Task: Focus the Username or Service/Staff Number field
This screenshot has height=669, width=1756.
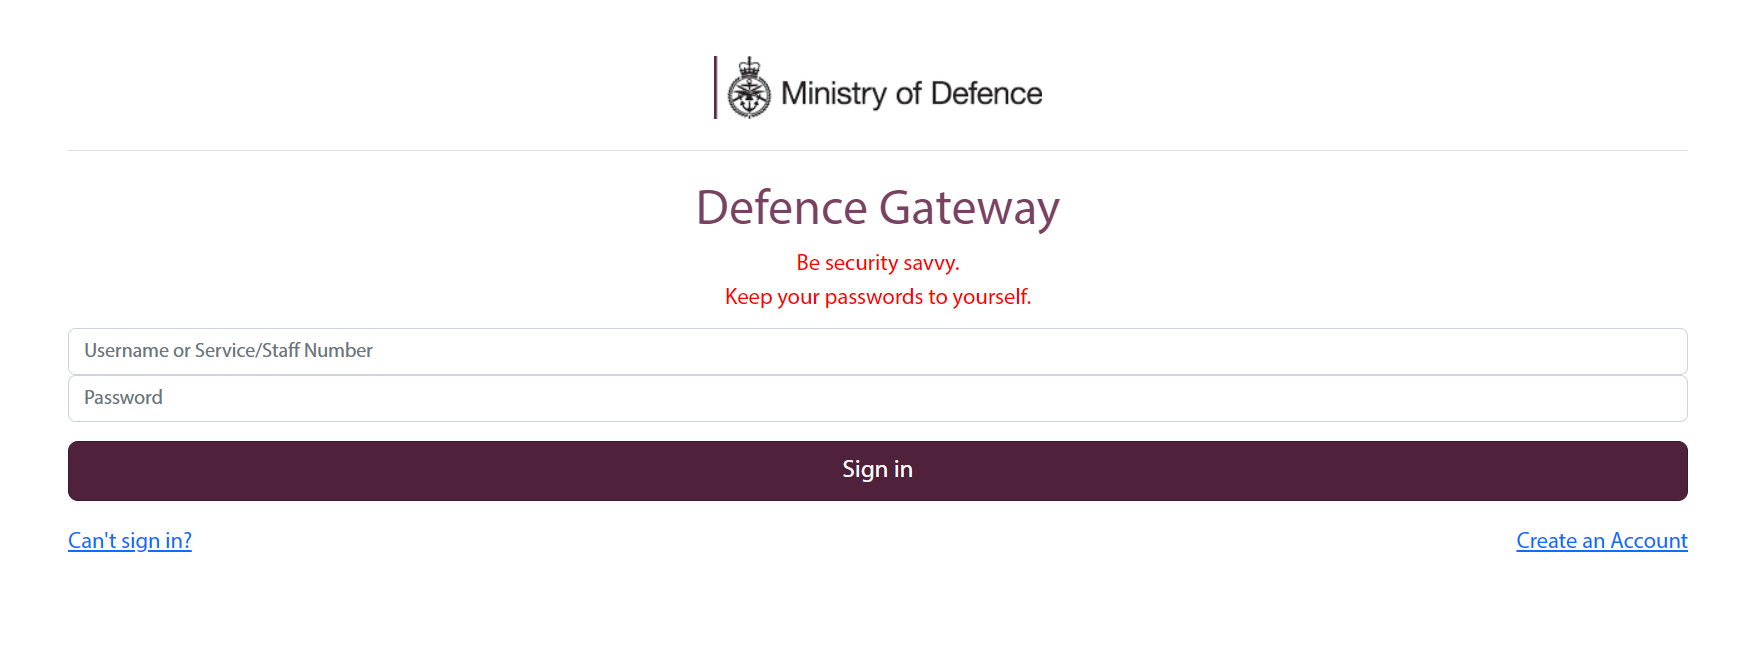Action: point(878,351)
